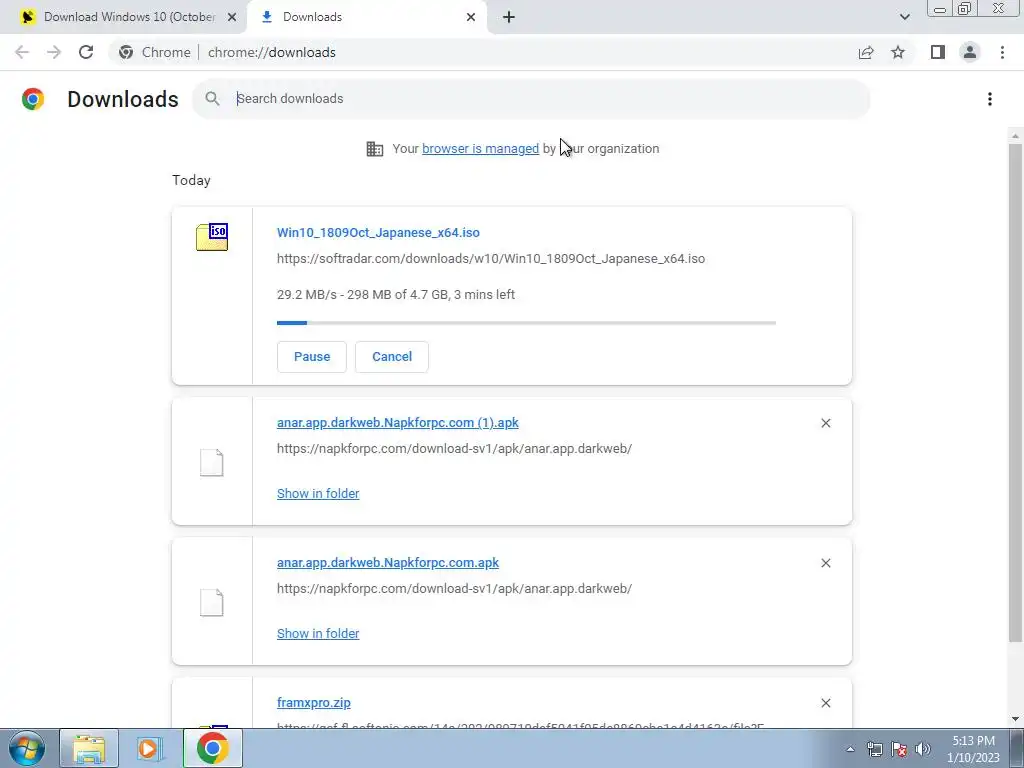1024x768 pixels.
Task: Remove framxpro.zip from list
Action: tap(825, 703)
